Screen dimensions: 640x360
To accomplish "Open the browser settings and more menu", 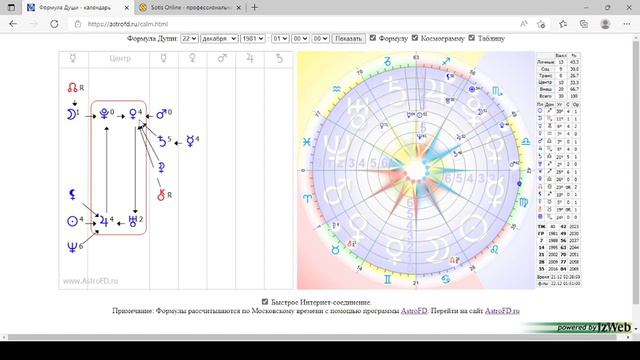I will pos(627,24).
